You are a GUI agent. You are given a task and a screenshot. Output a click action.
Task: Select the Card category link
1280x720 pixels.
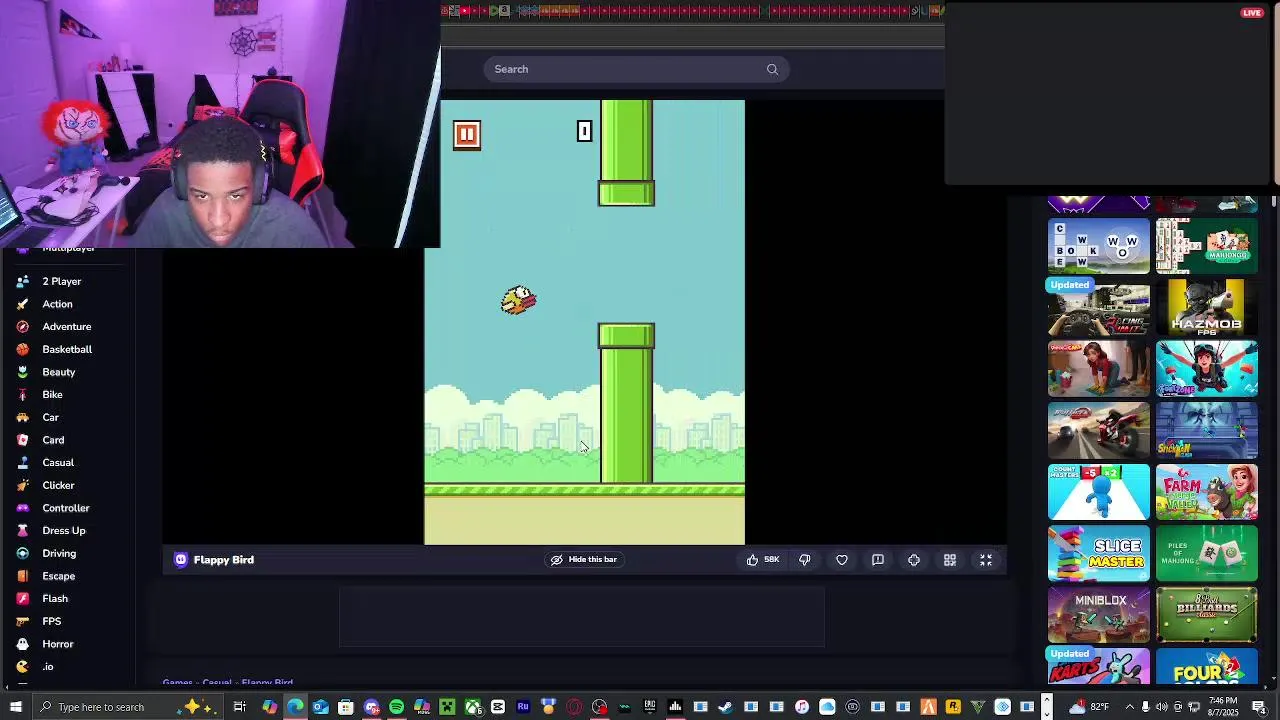[53, 440]
